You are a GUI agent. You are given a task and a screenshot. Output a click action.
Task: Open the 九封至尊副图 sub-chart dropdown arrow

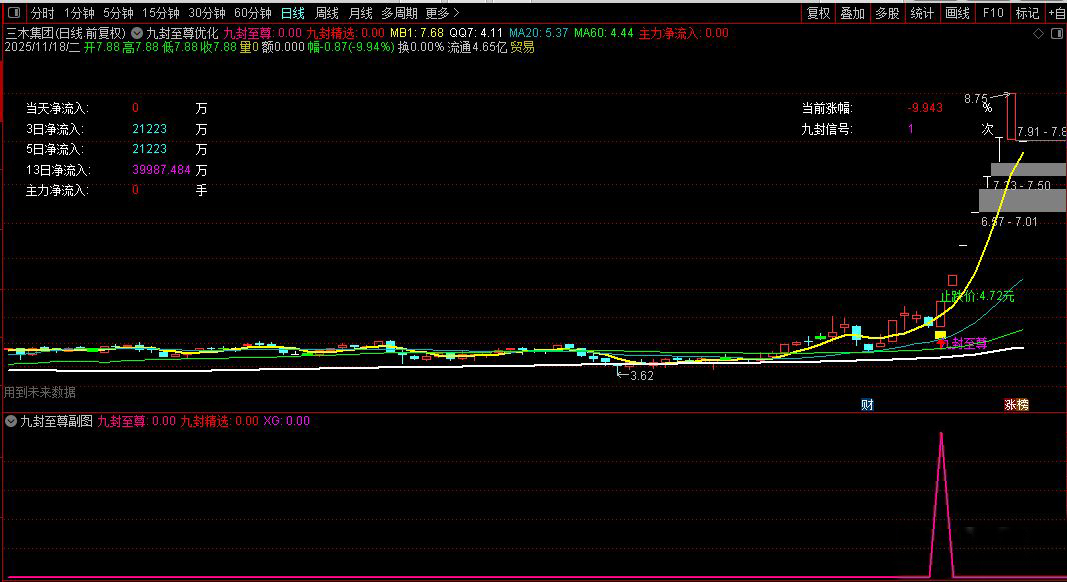point(11,421)
